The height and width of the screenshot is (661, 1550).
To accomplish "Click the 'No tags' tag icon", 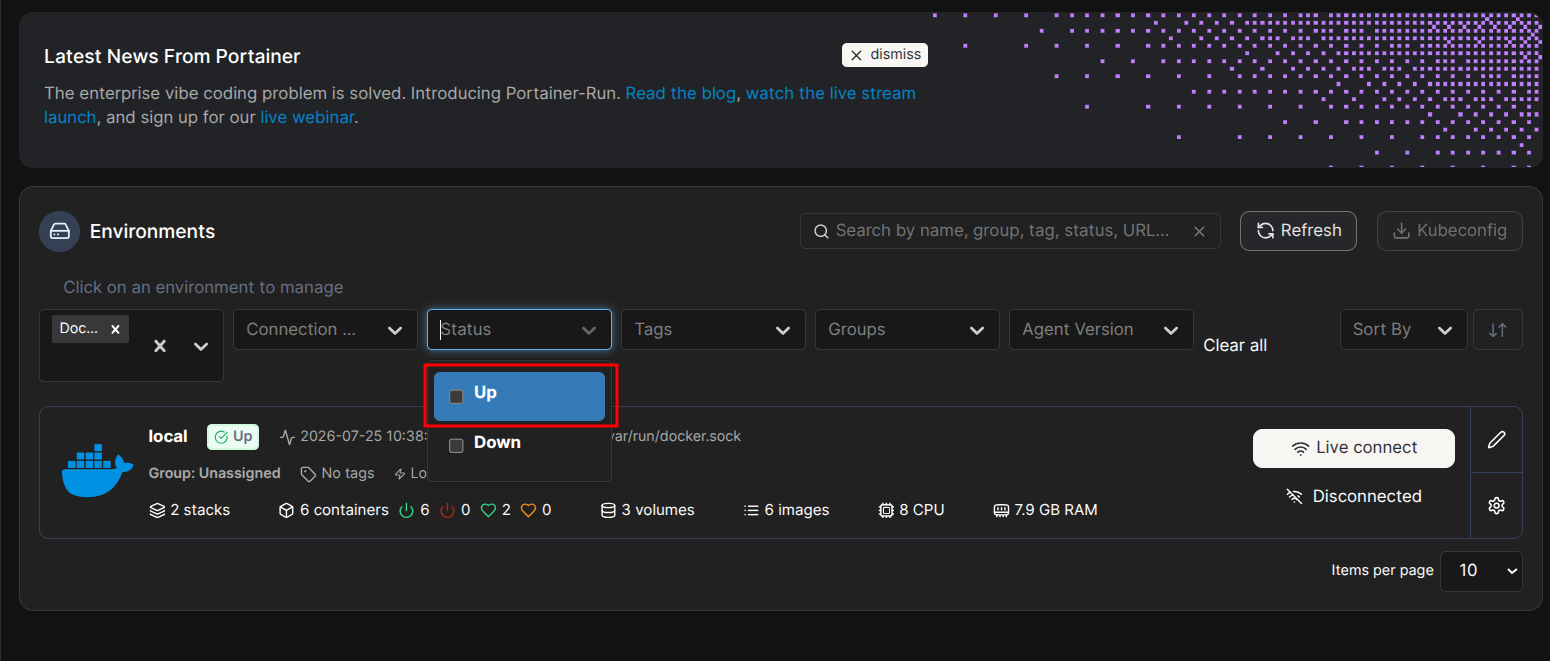I will click(308, 474).
